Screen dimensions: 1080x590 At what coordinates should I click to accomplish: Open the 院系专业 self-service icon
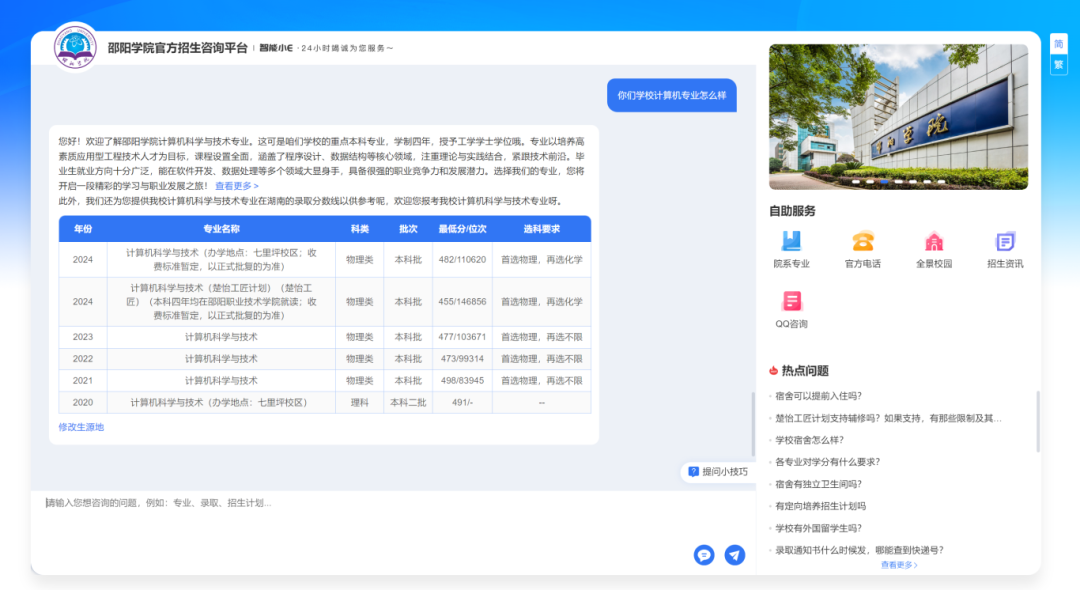791,241
